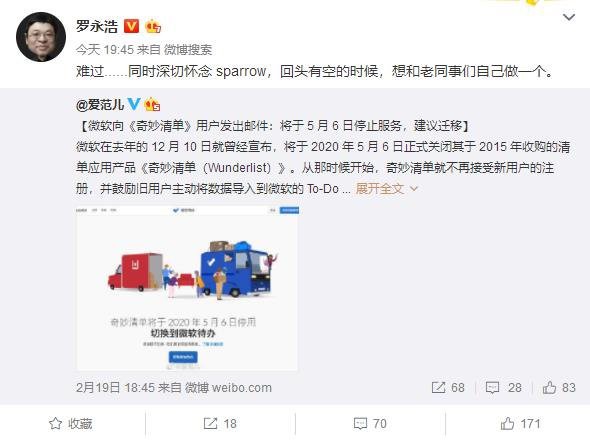This screenshot has width=590, height=442.
Task: Toggle the 收藏 favorite star
Action: pyautogui.click(x=71, y=424)
